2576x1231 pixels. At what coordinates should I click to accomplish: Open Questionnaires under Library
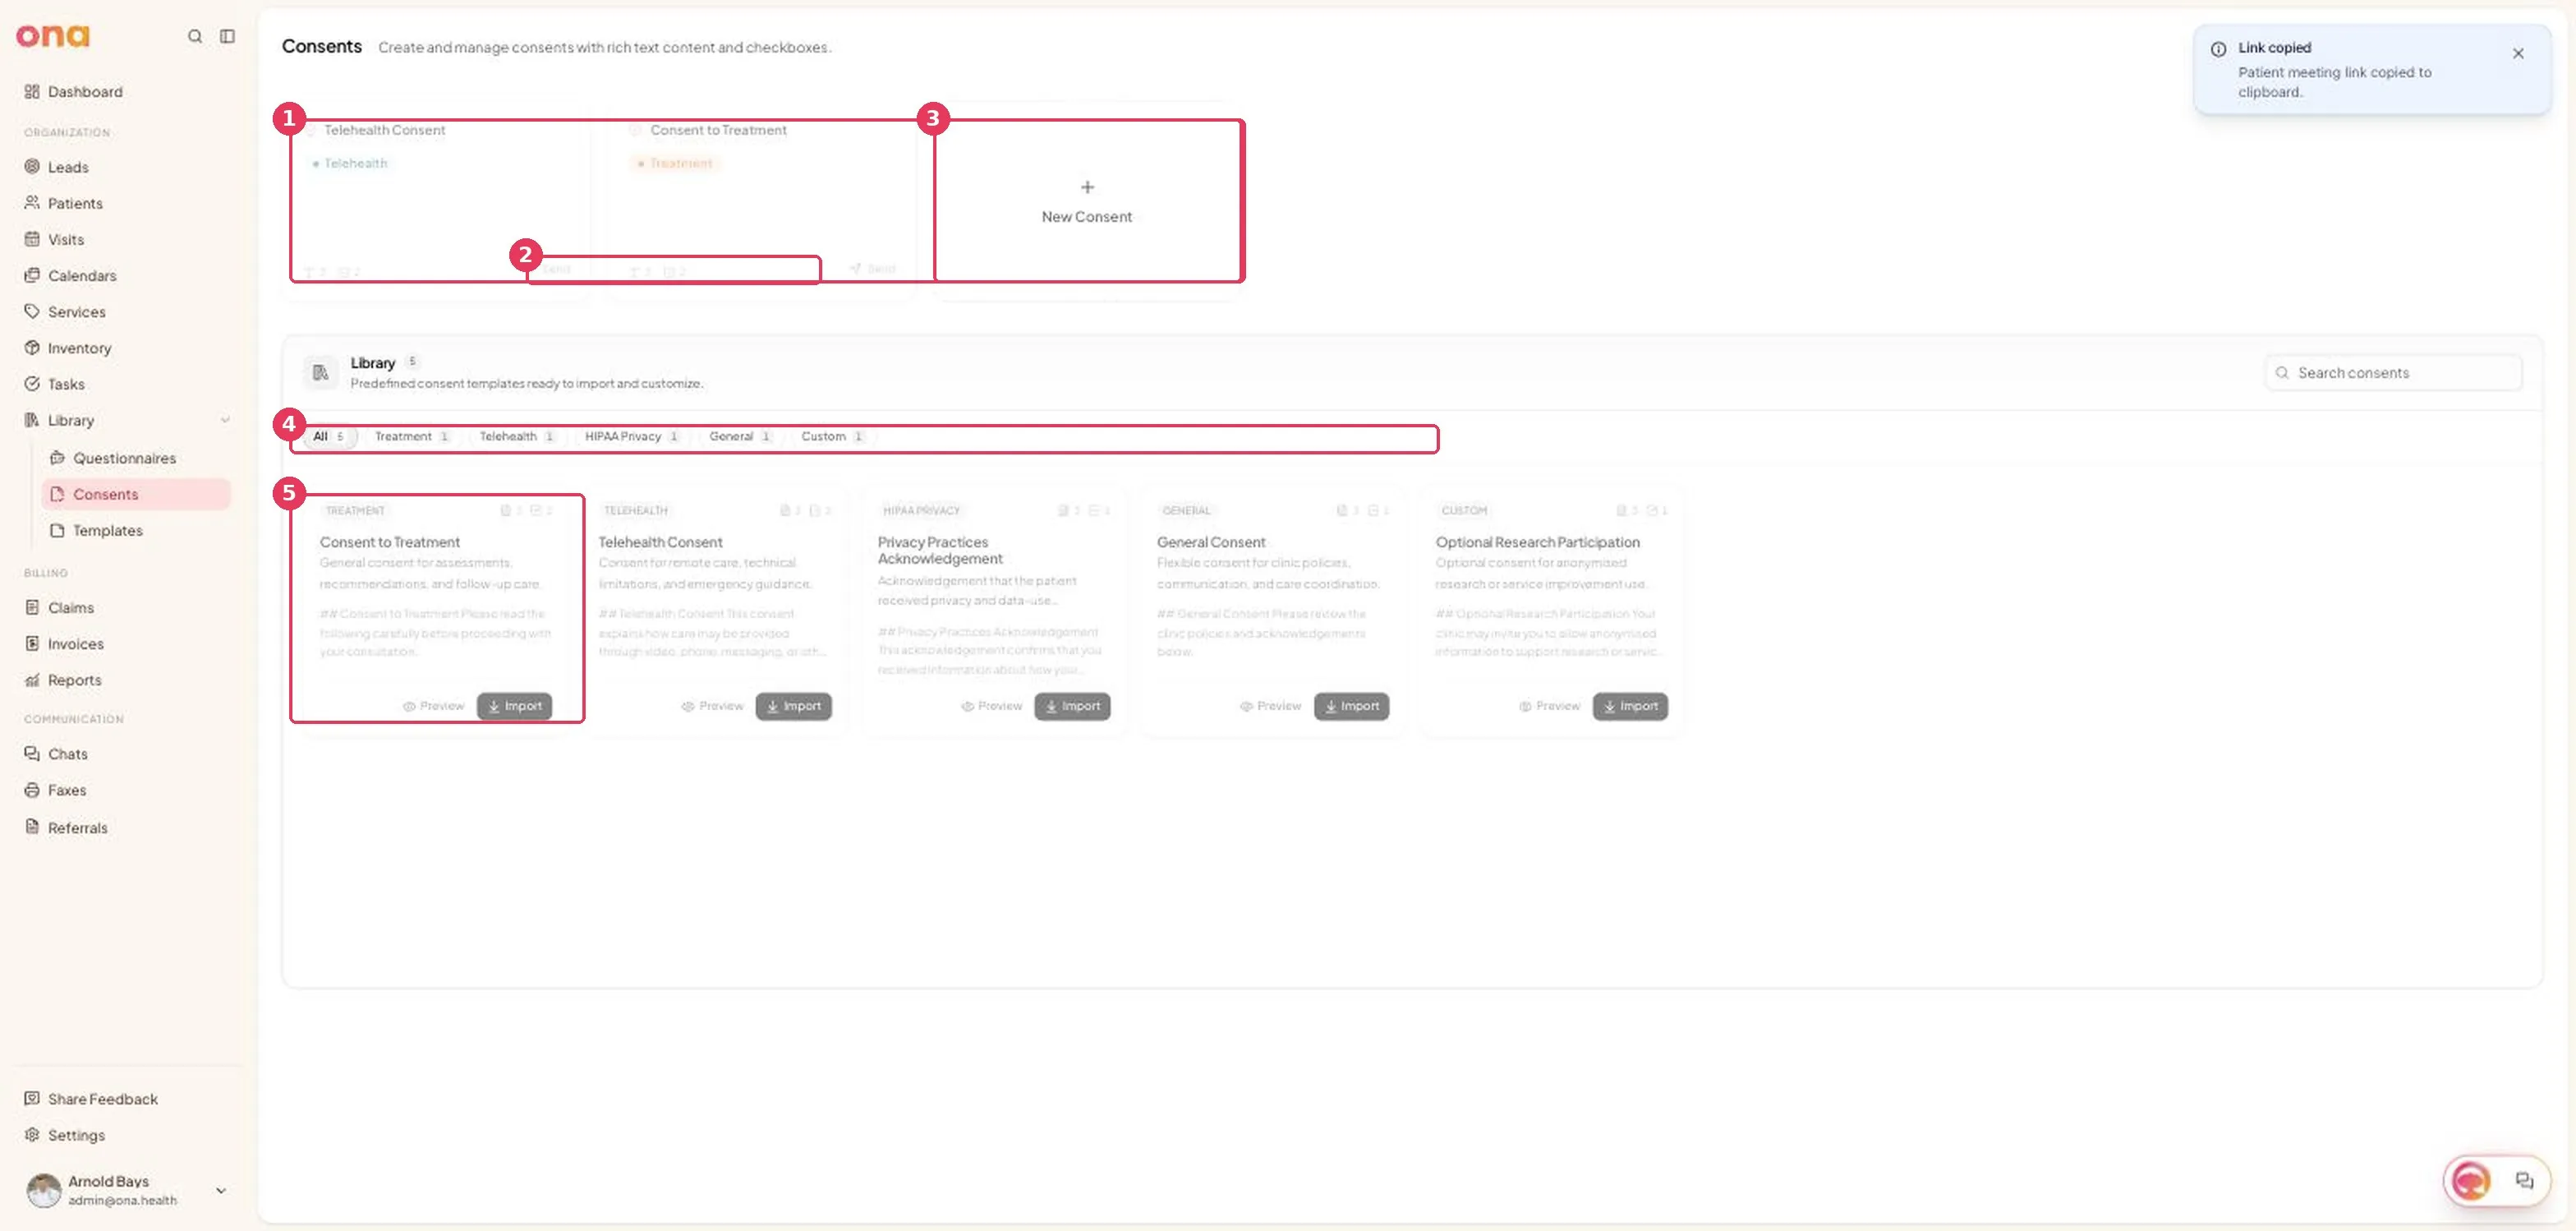click(x=124, y=458)
